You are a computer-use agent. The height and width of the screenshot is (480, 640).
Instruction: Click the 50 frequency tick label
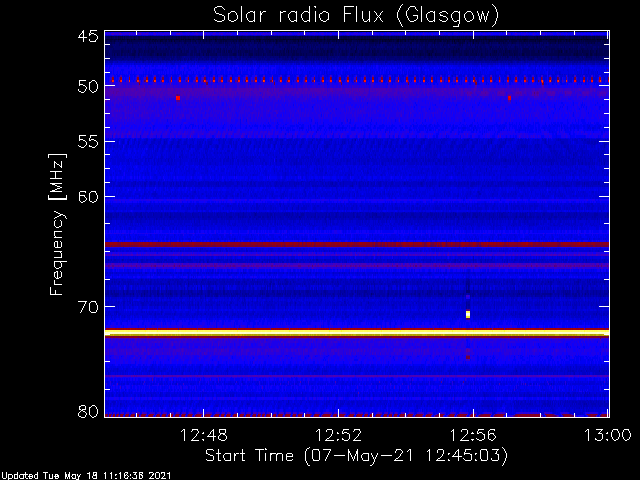[88, 86]
